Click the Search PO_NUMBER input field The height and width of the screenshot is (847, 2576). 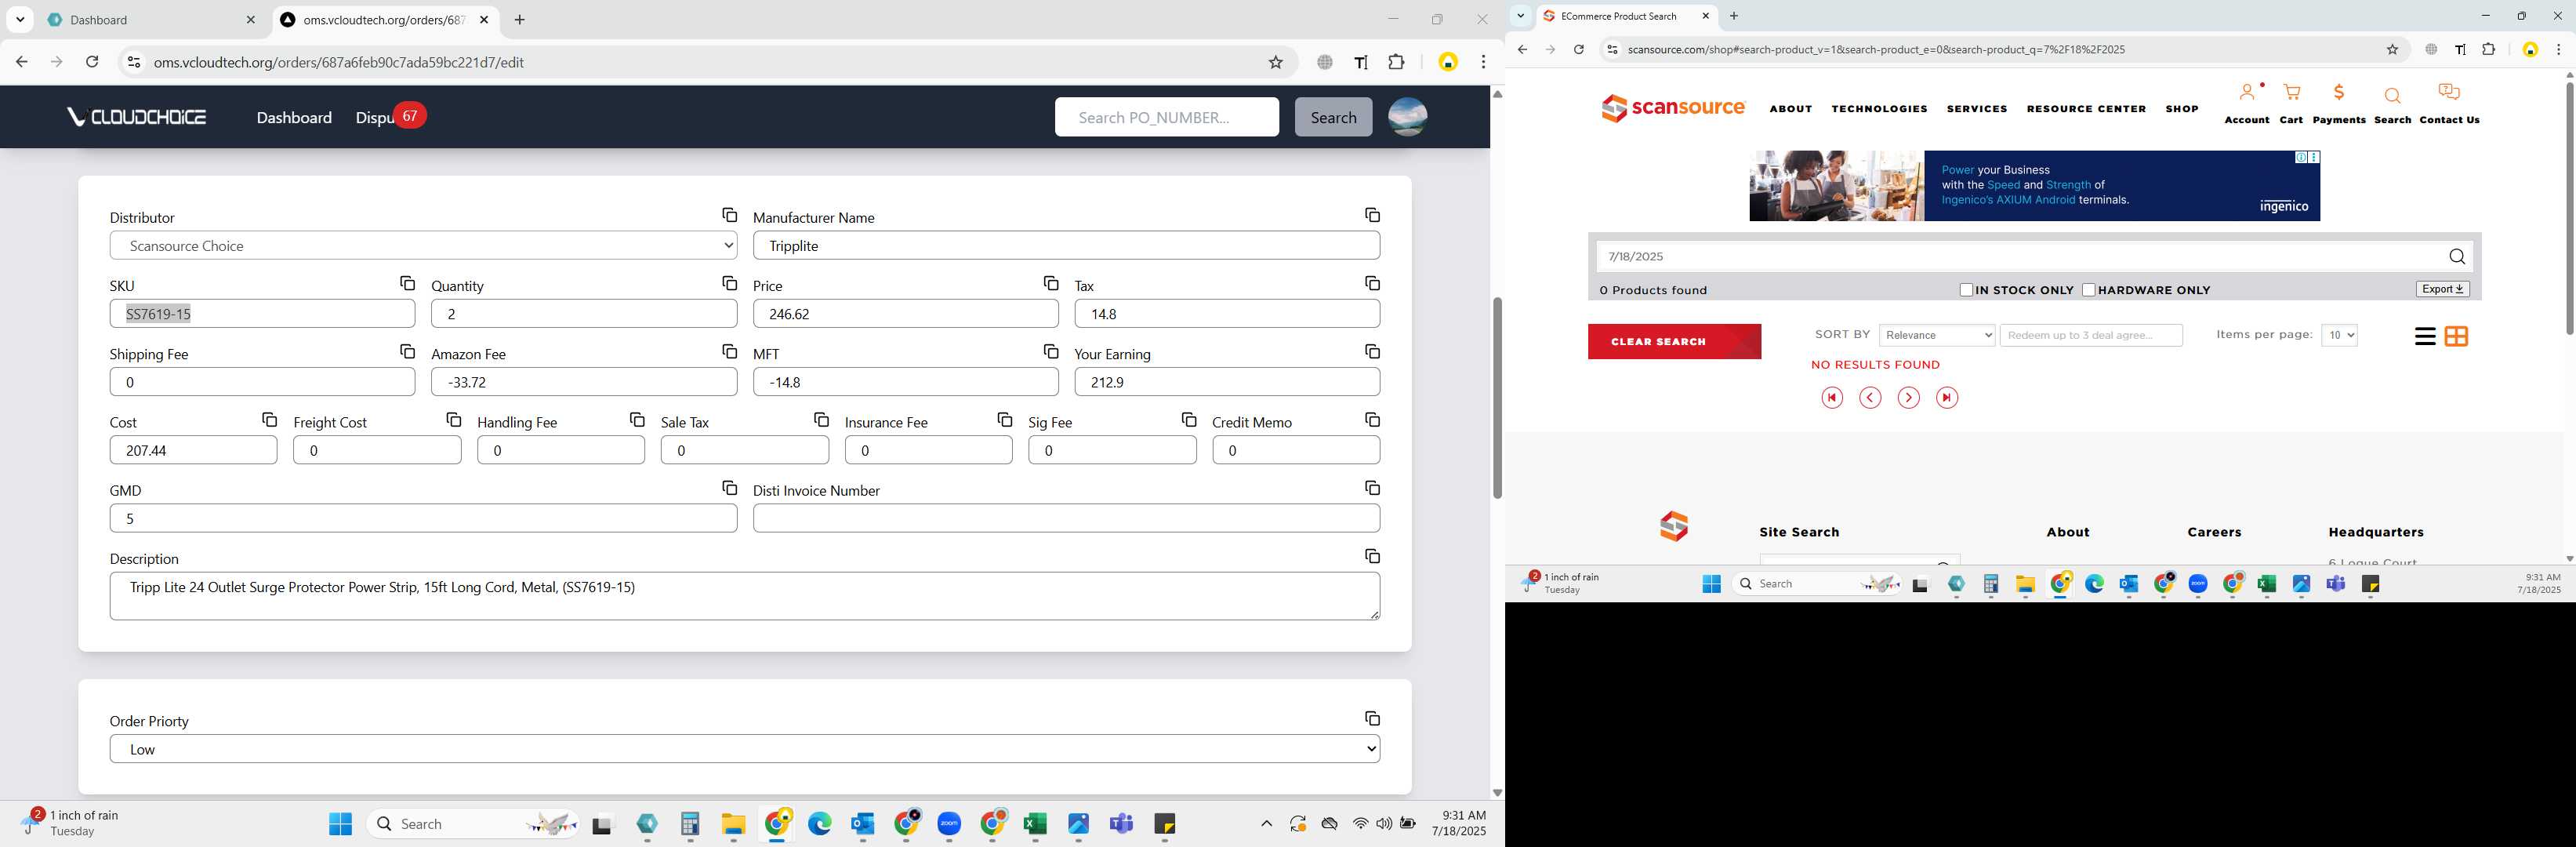(1166, 117)
